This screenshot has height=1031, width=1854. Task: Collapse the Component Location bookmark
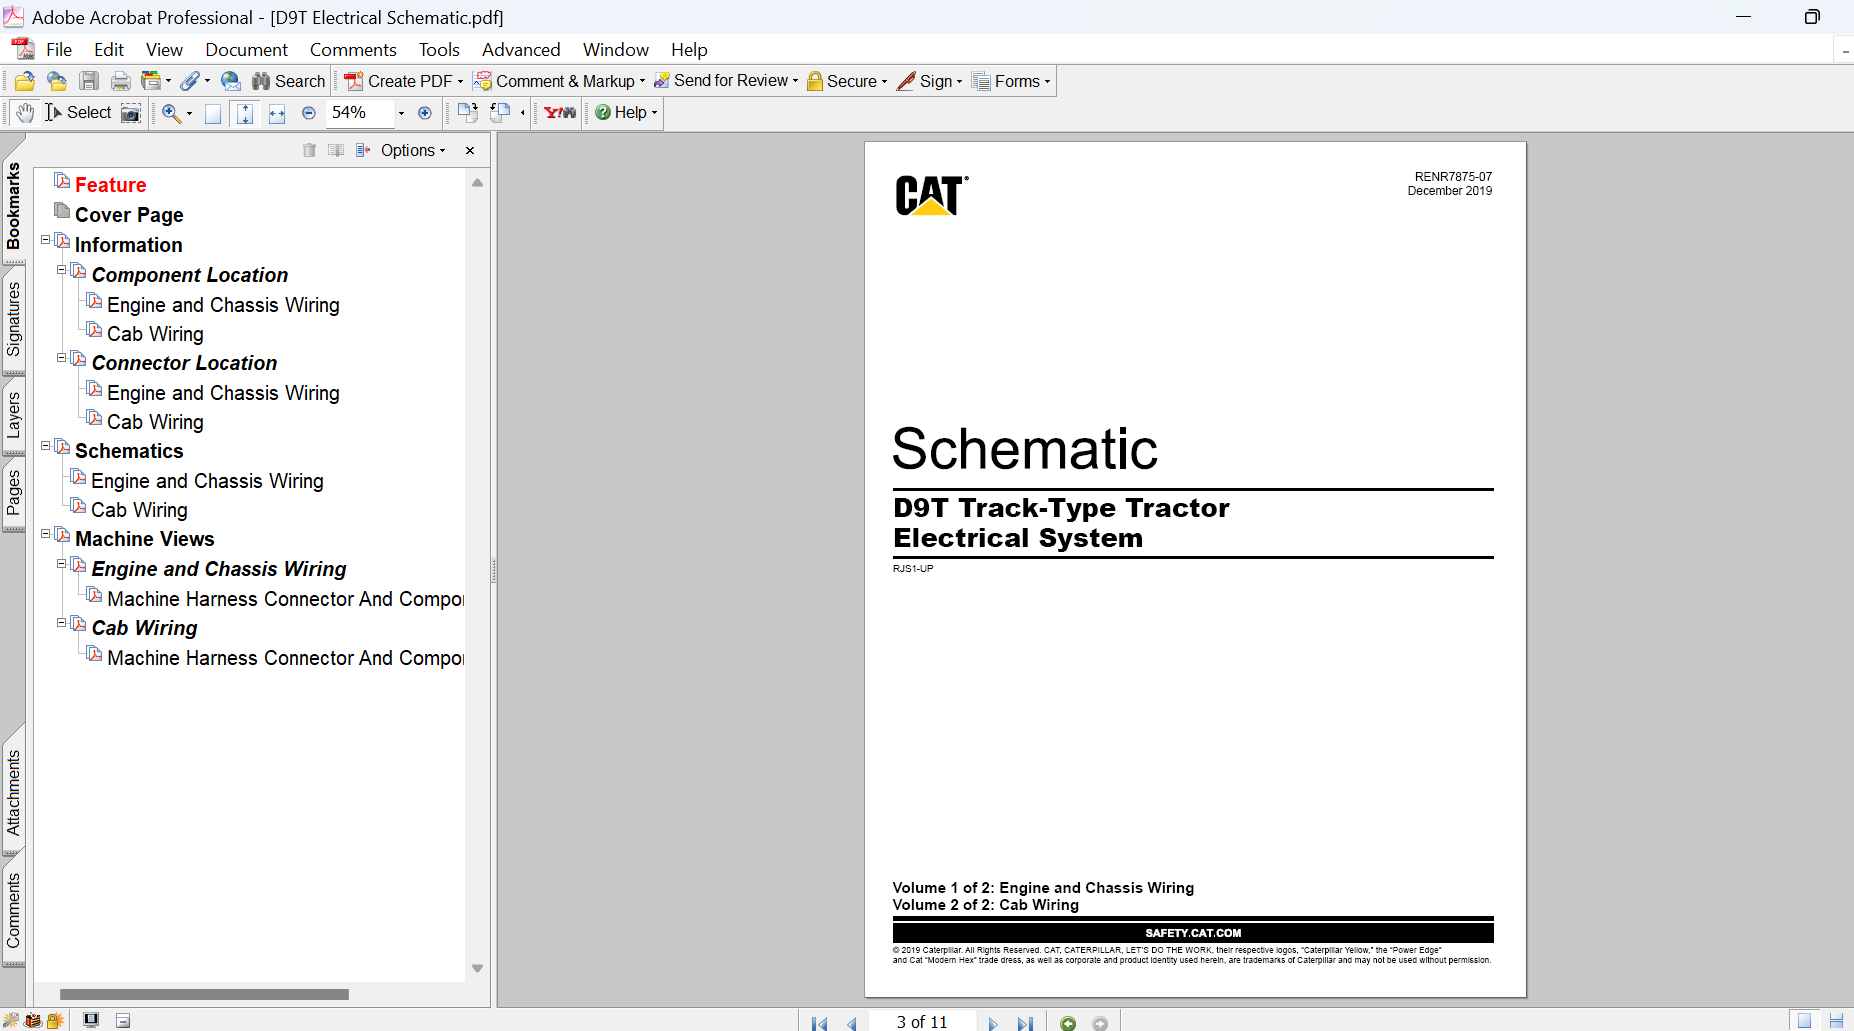[62, 270]
